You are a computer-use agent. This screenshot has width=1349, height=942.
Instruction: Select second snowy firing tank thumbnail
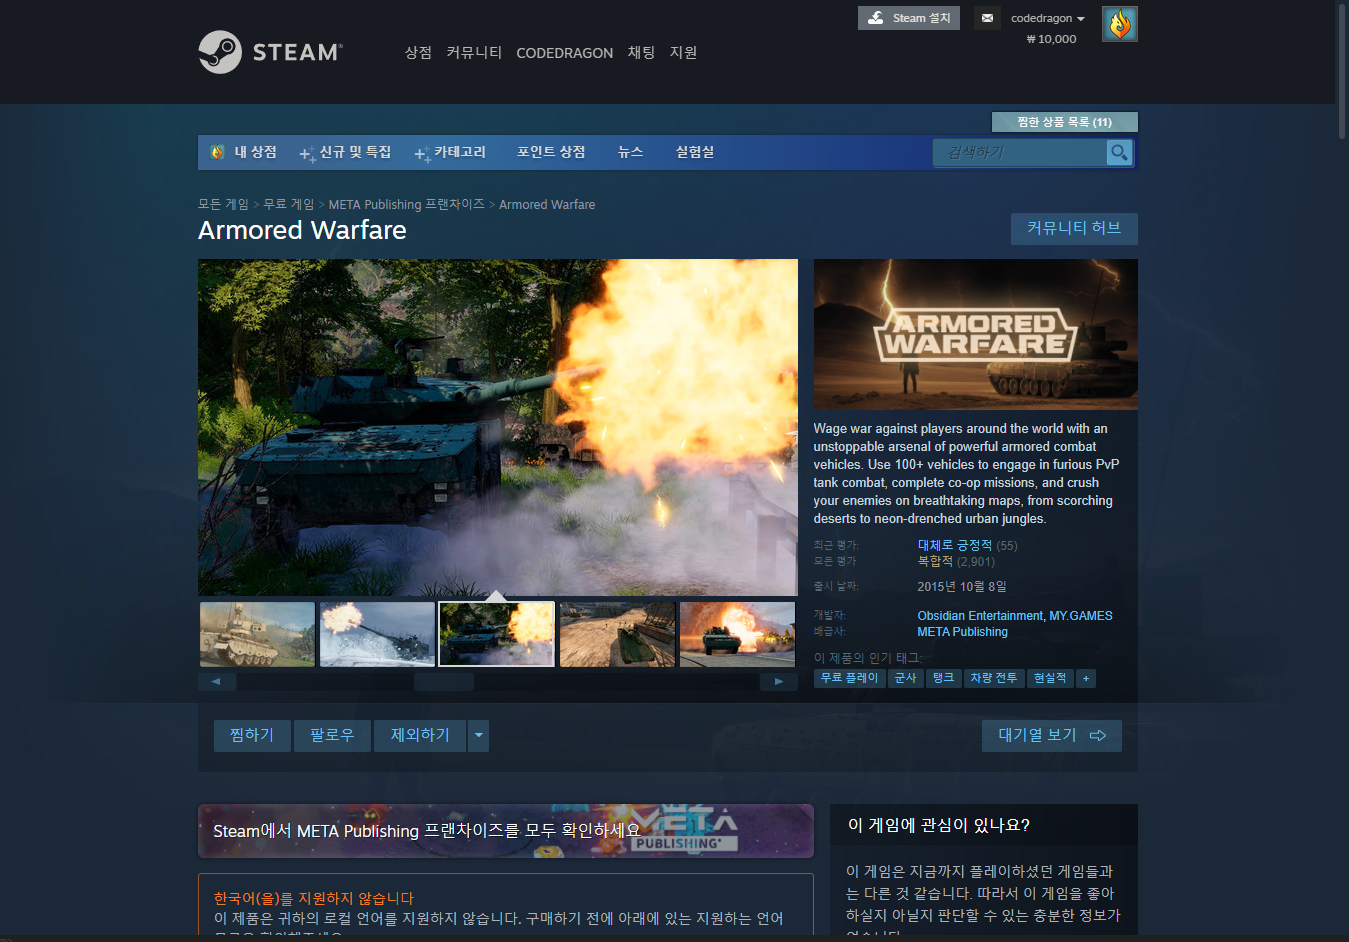[377, 634]
